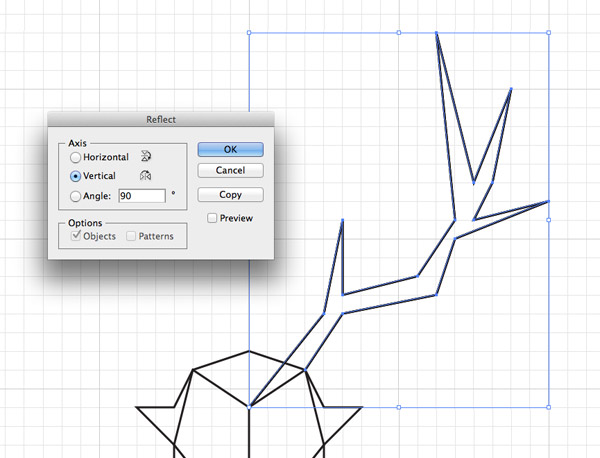
Task: Click the tallest antler tip anchor point
Action: 437,33
